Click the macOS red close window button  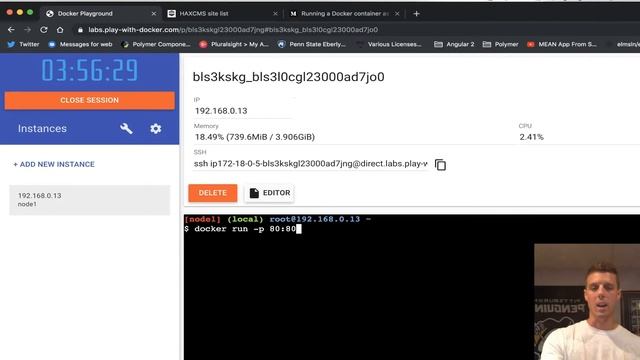(10, 13)
